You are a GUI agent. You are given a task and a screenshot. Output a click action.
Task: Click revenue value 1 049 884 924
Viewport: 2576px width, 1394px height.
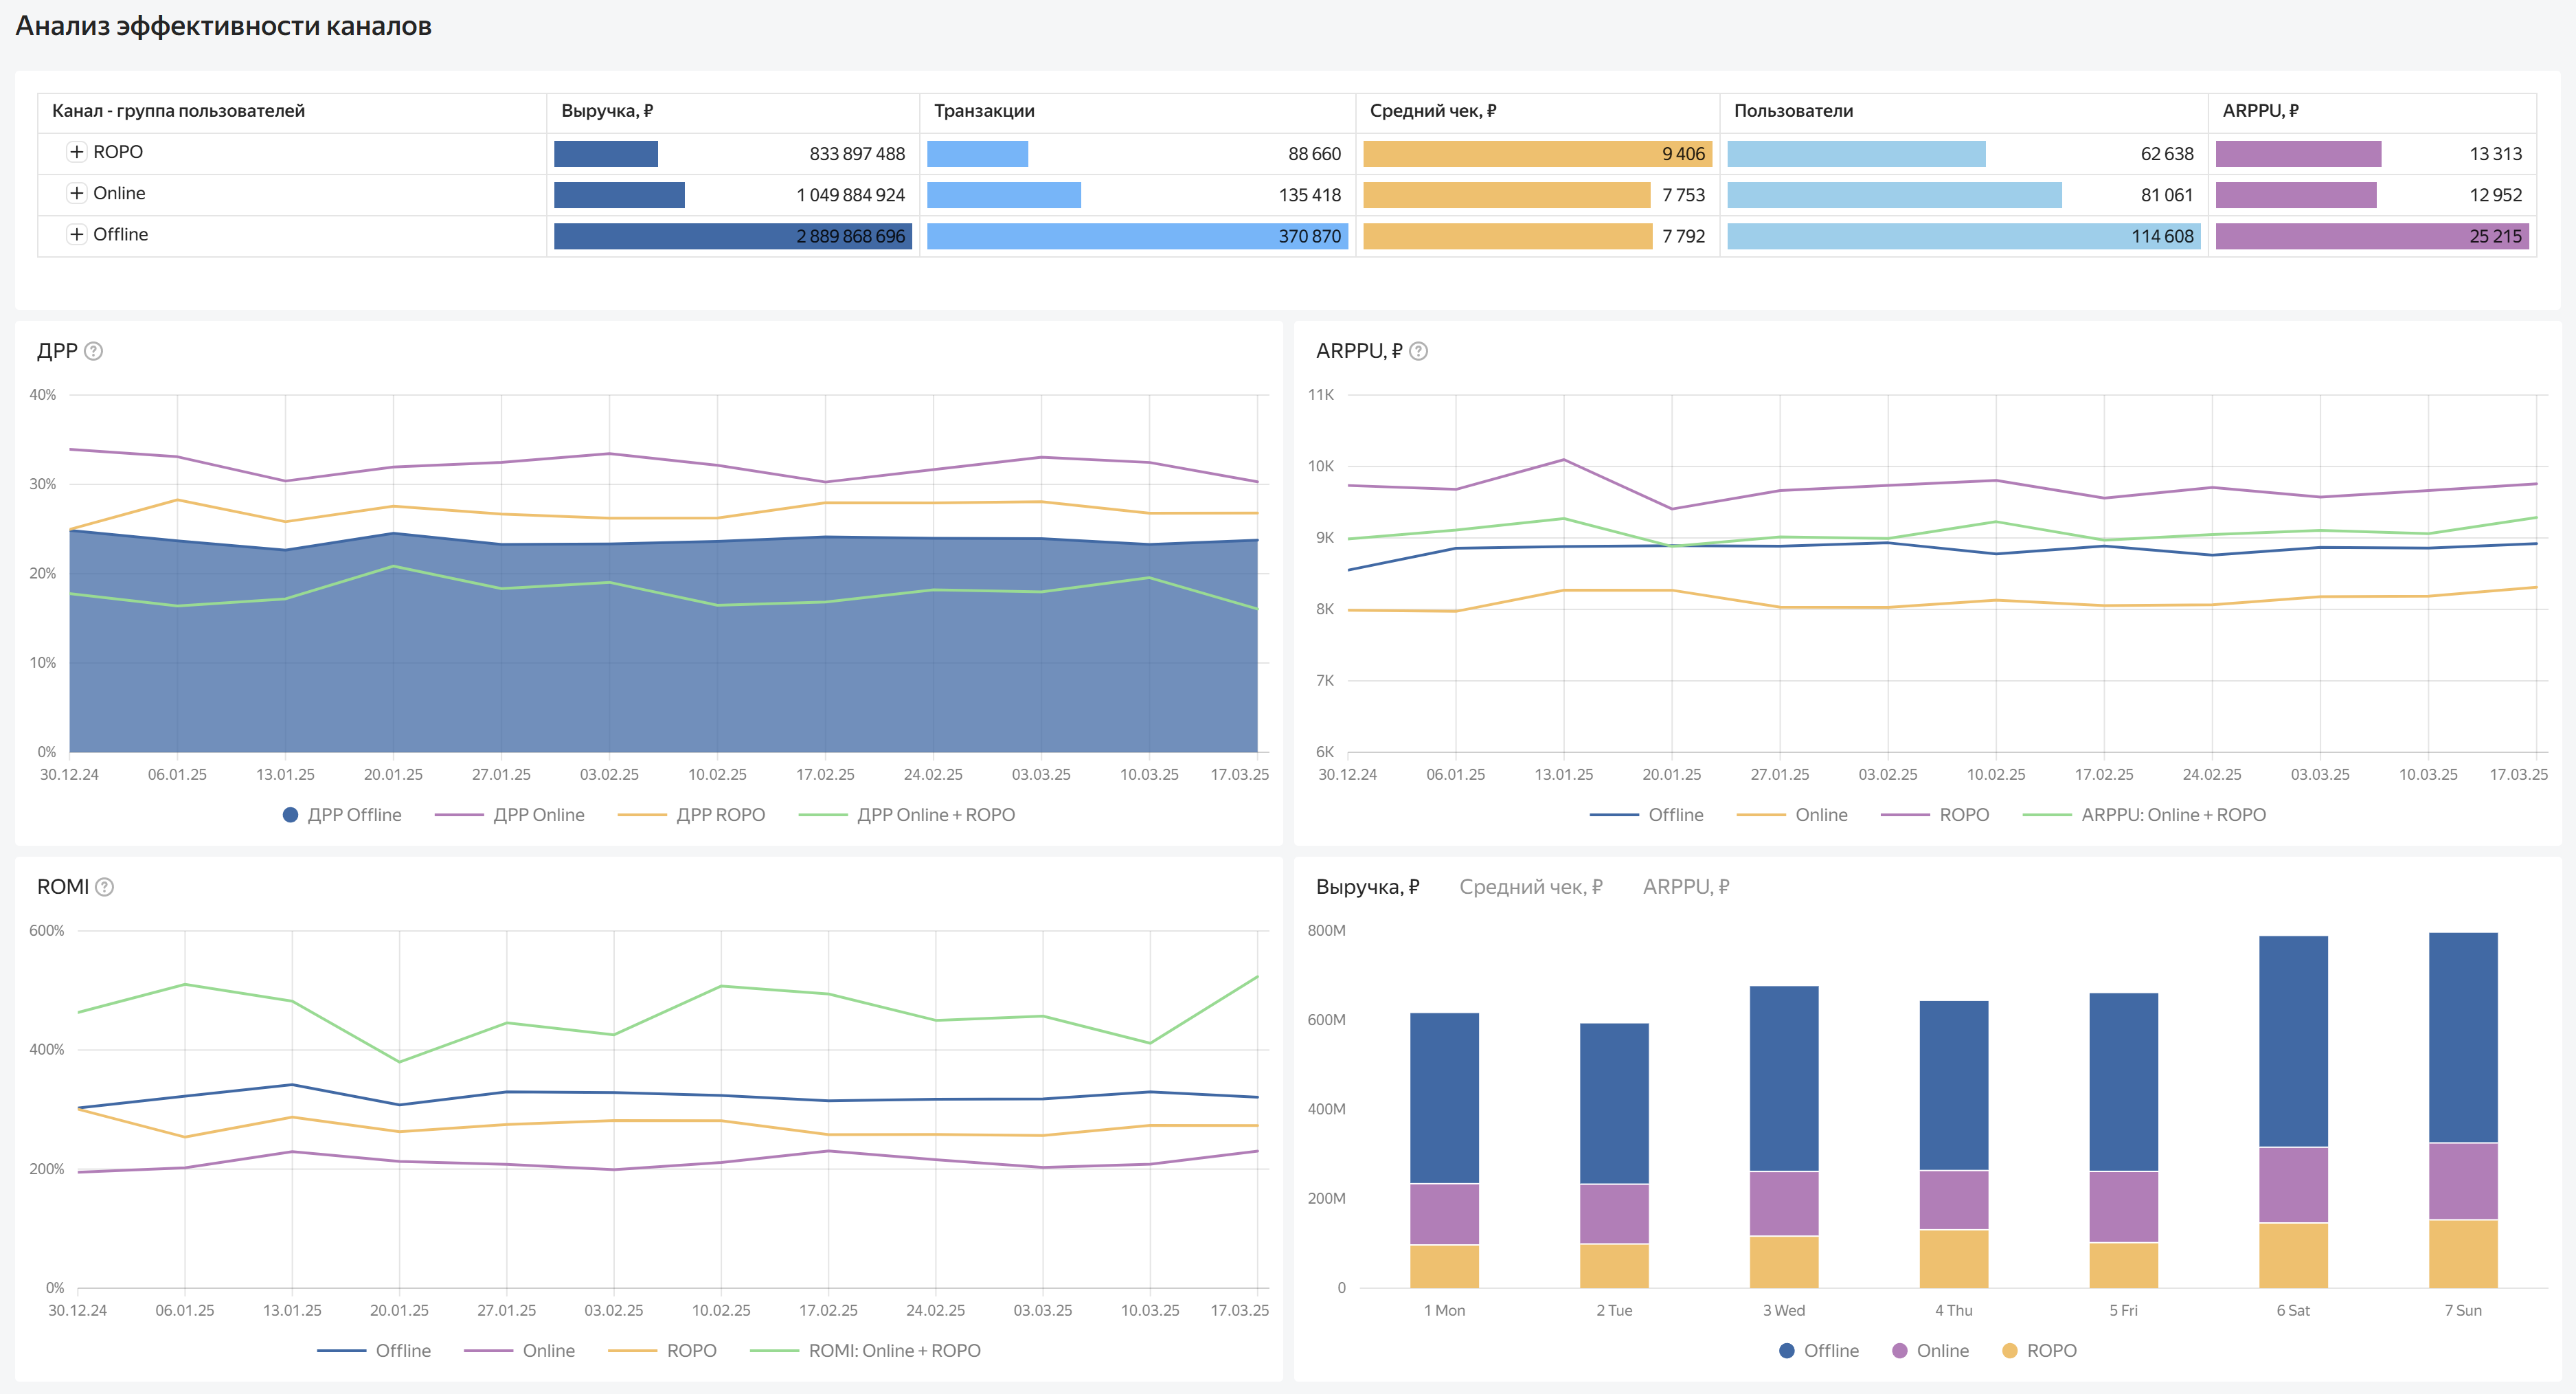pos(850,195)
